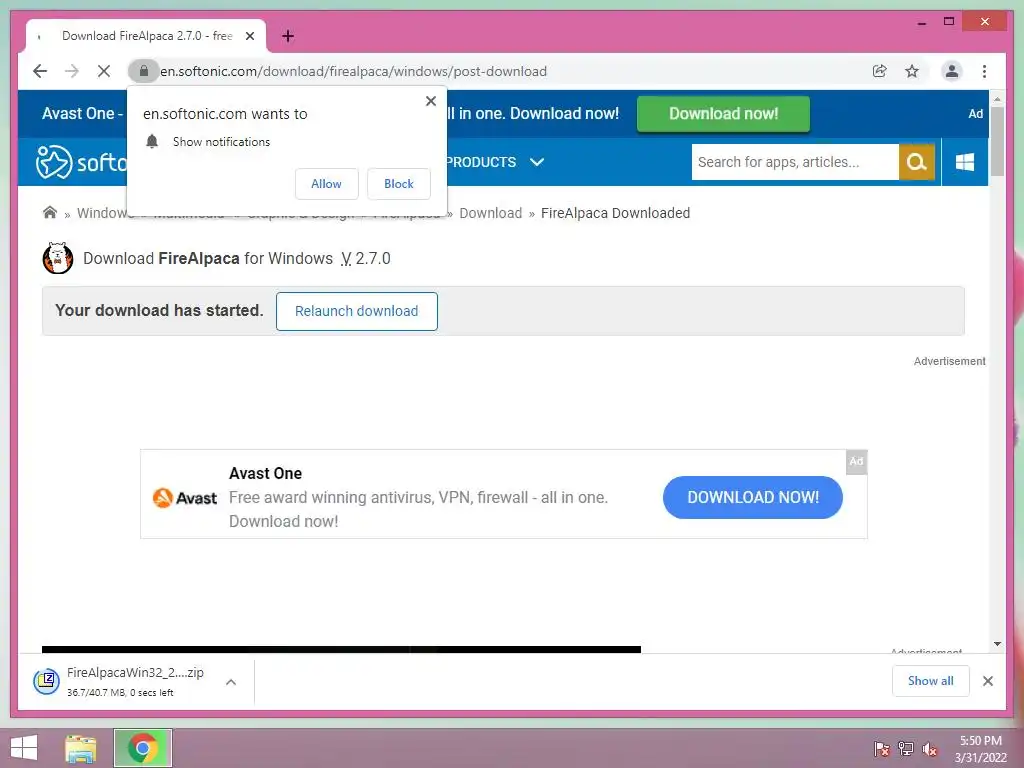1024x768 pixels.
Task: Click the forward navigation arrow
Action: [x=72, y=71]
